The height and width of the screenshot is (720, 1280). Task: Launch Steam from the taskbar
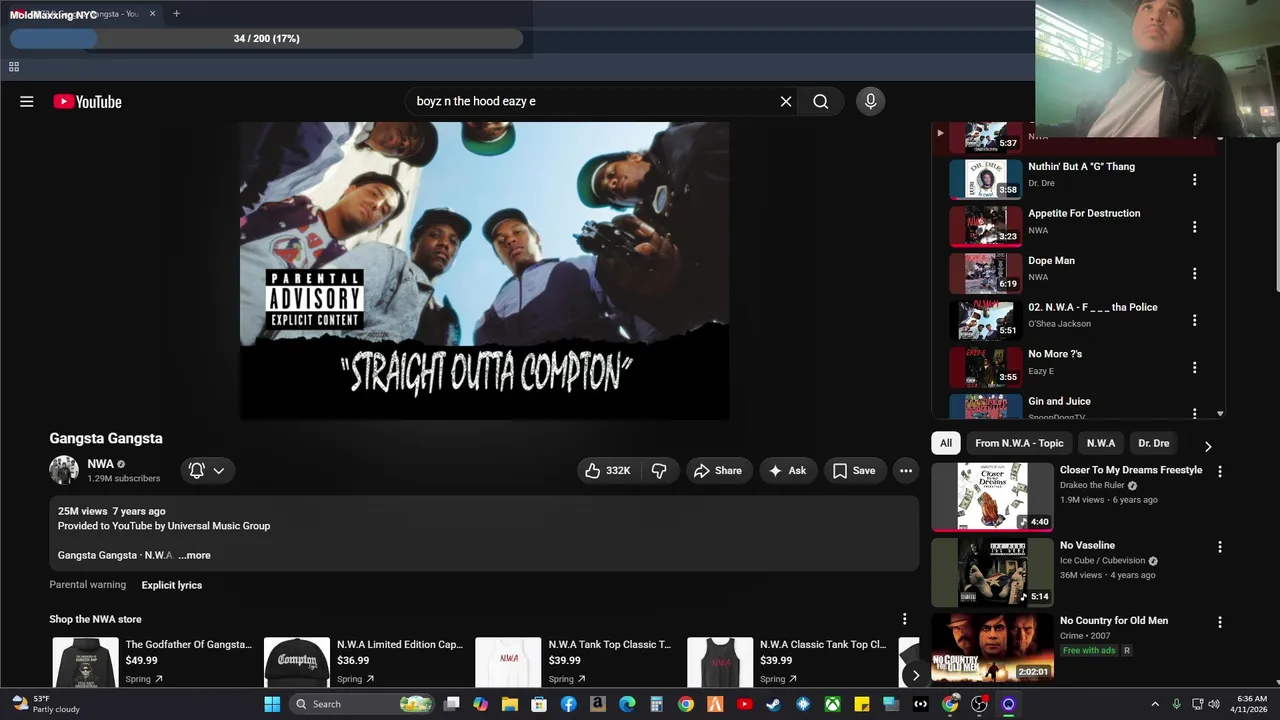click(774, 704)
